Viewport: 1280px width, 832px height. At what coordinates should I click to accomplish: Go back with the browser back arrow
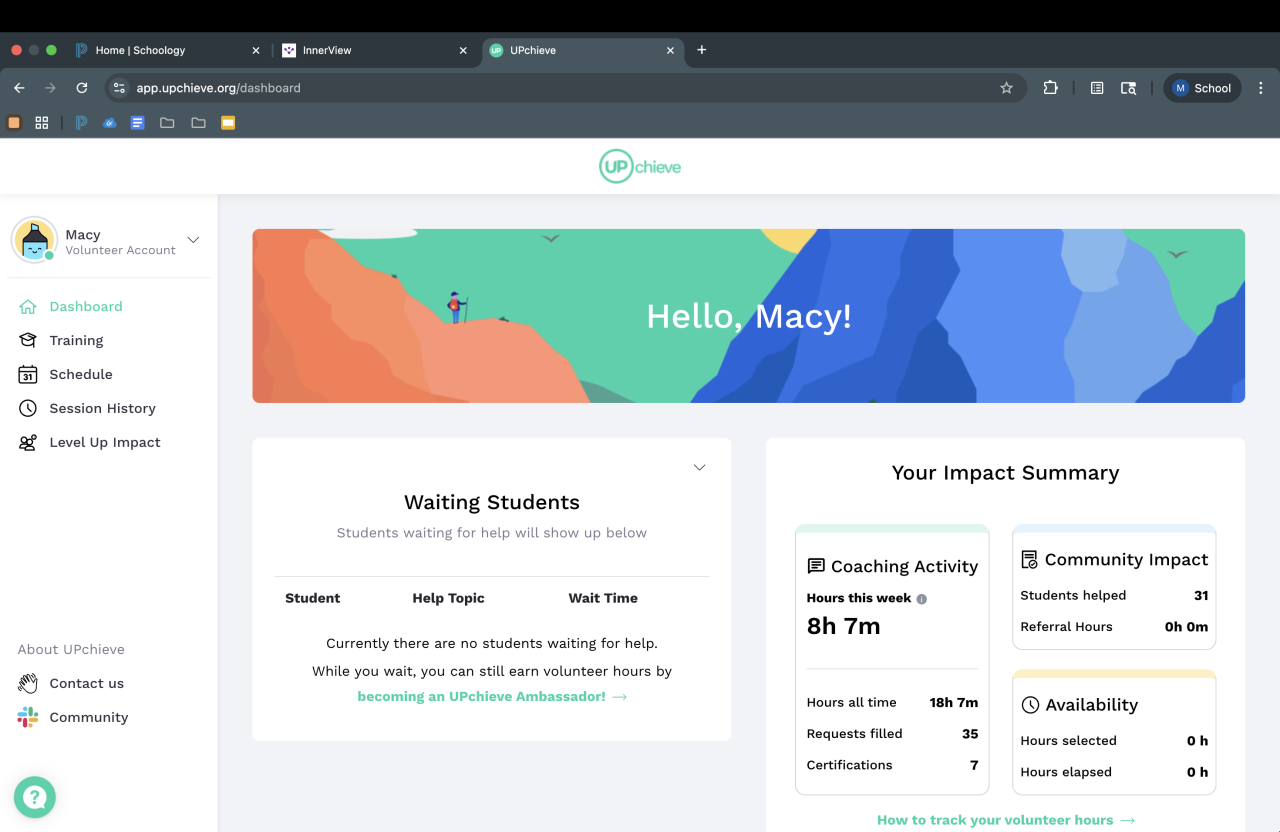[x=19, y=88]
